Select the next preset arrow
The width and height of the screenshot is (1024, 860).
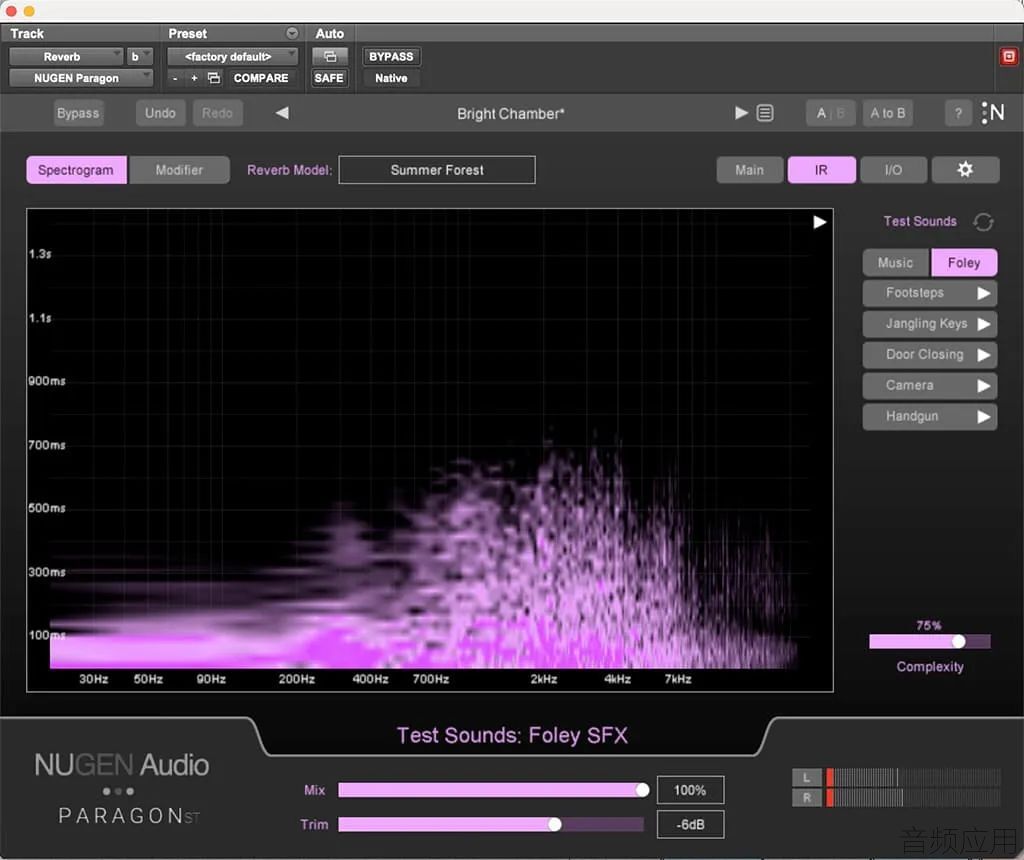[x=741, y=113]
